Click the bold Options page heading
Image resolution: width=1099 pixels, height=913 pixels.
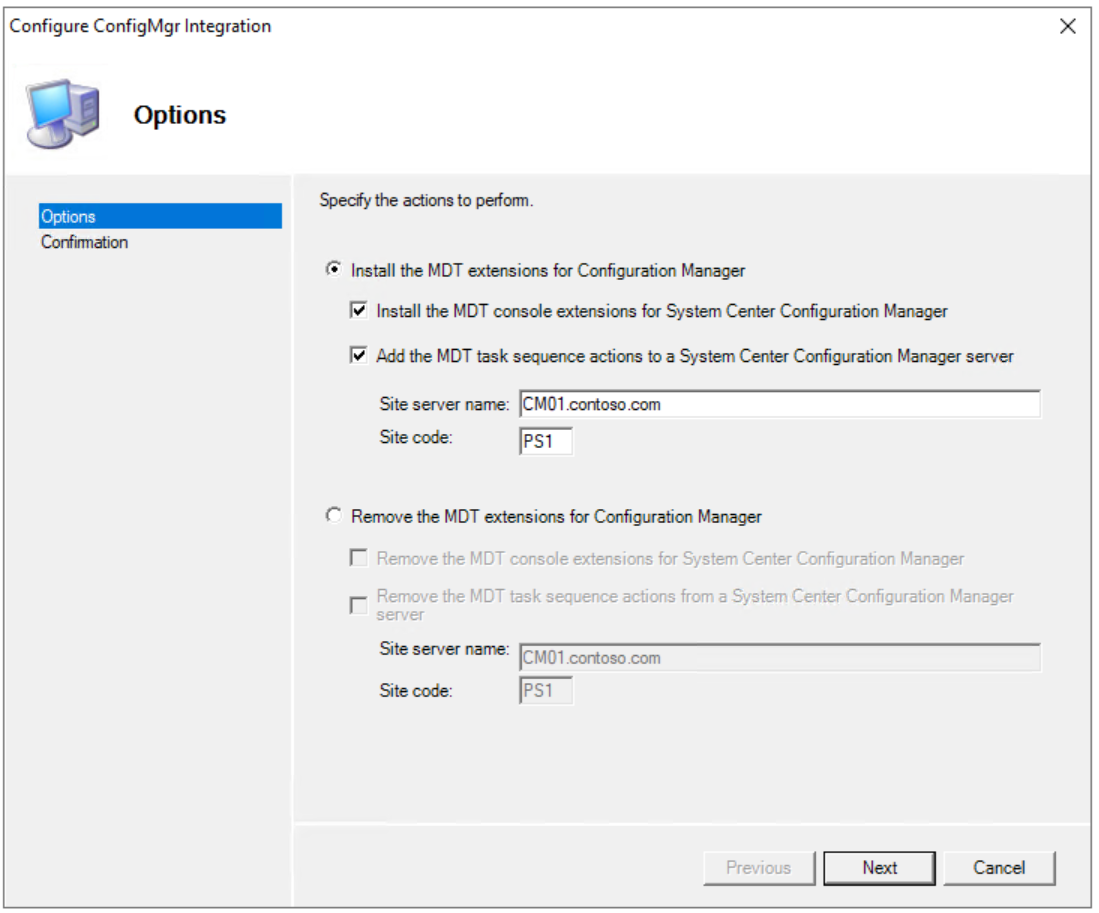point(180,115)
